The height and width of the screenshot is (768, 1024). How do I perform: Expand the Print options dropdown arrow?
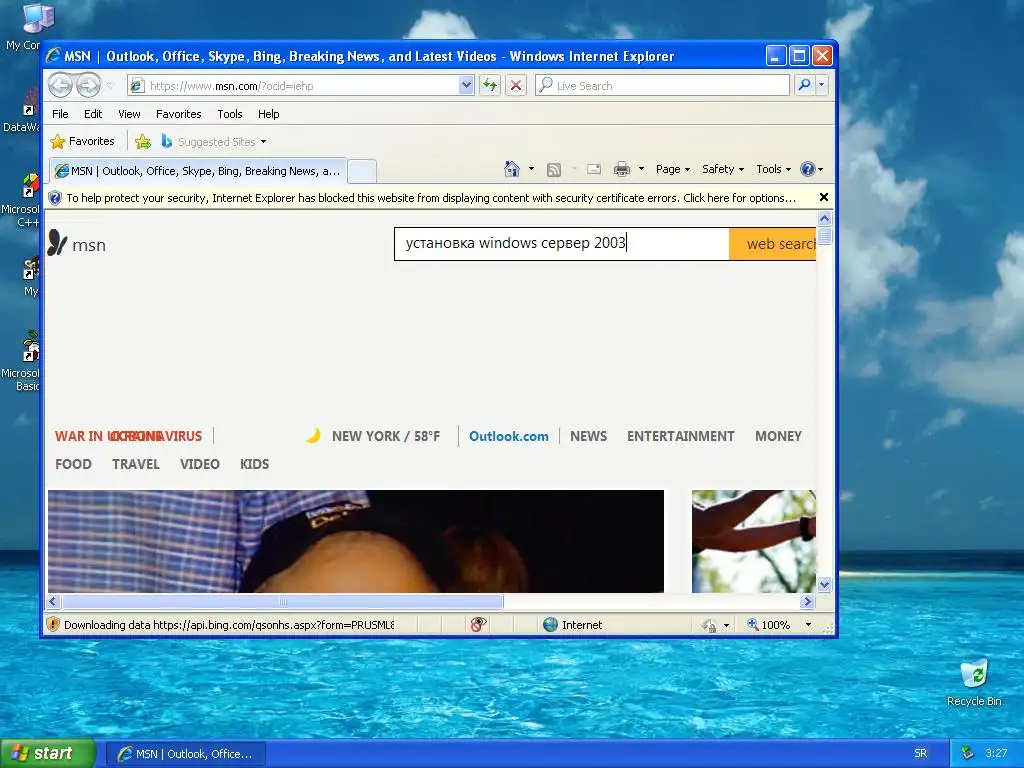tap(641, 169)
